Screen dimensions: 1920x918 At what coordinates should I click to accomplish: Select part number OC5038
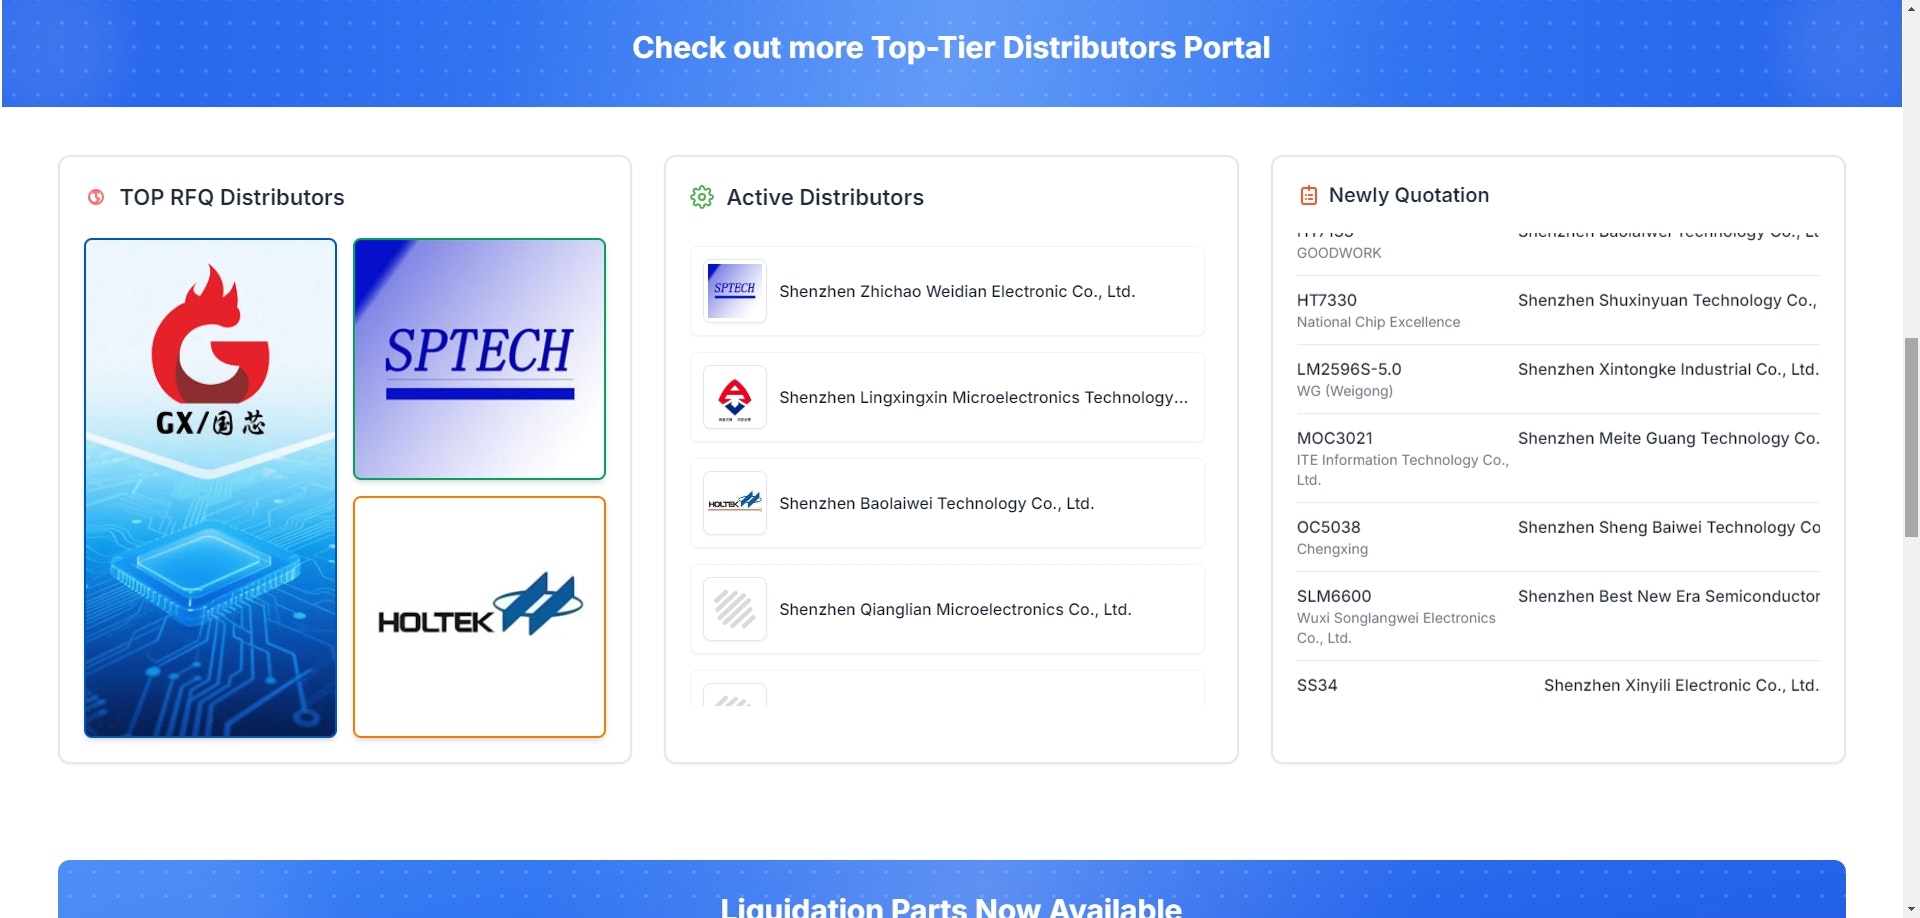coord(1329,527)
